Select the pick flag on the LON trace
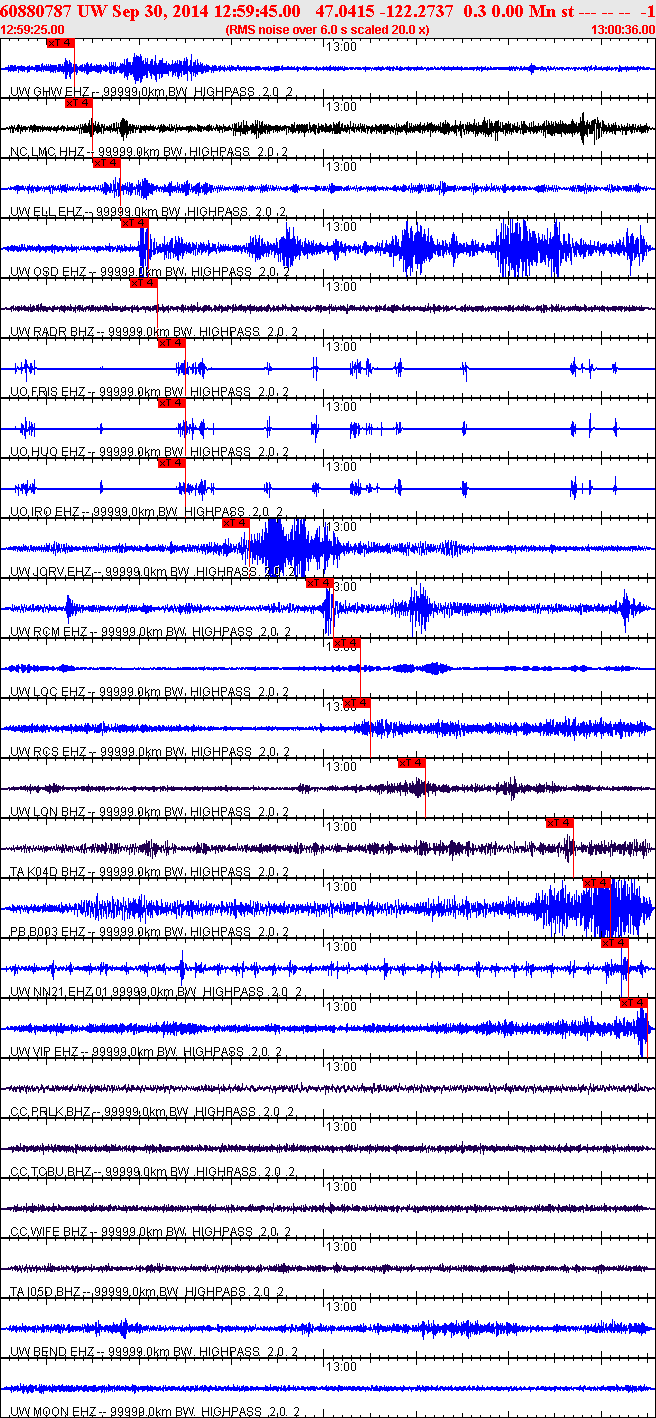Viewport: 656px width, 1418px height. pos(411,763)
